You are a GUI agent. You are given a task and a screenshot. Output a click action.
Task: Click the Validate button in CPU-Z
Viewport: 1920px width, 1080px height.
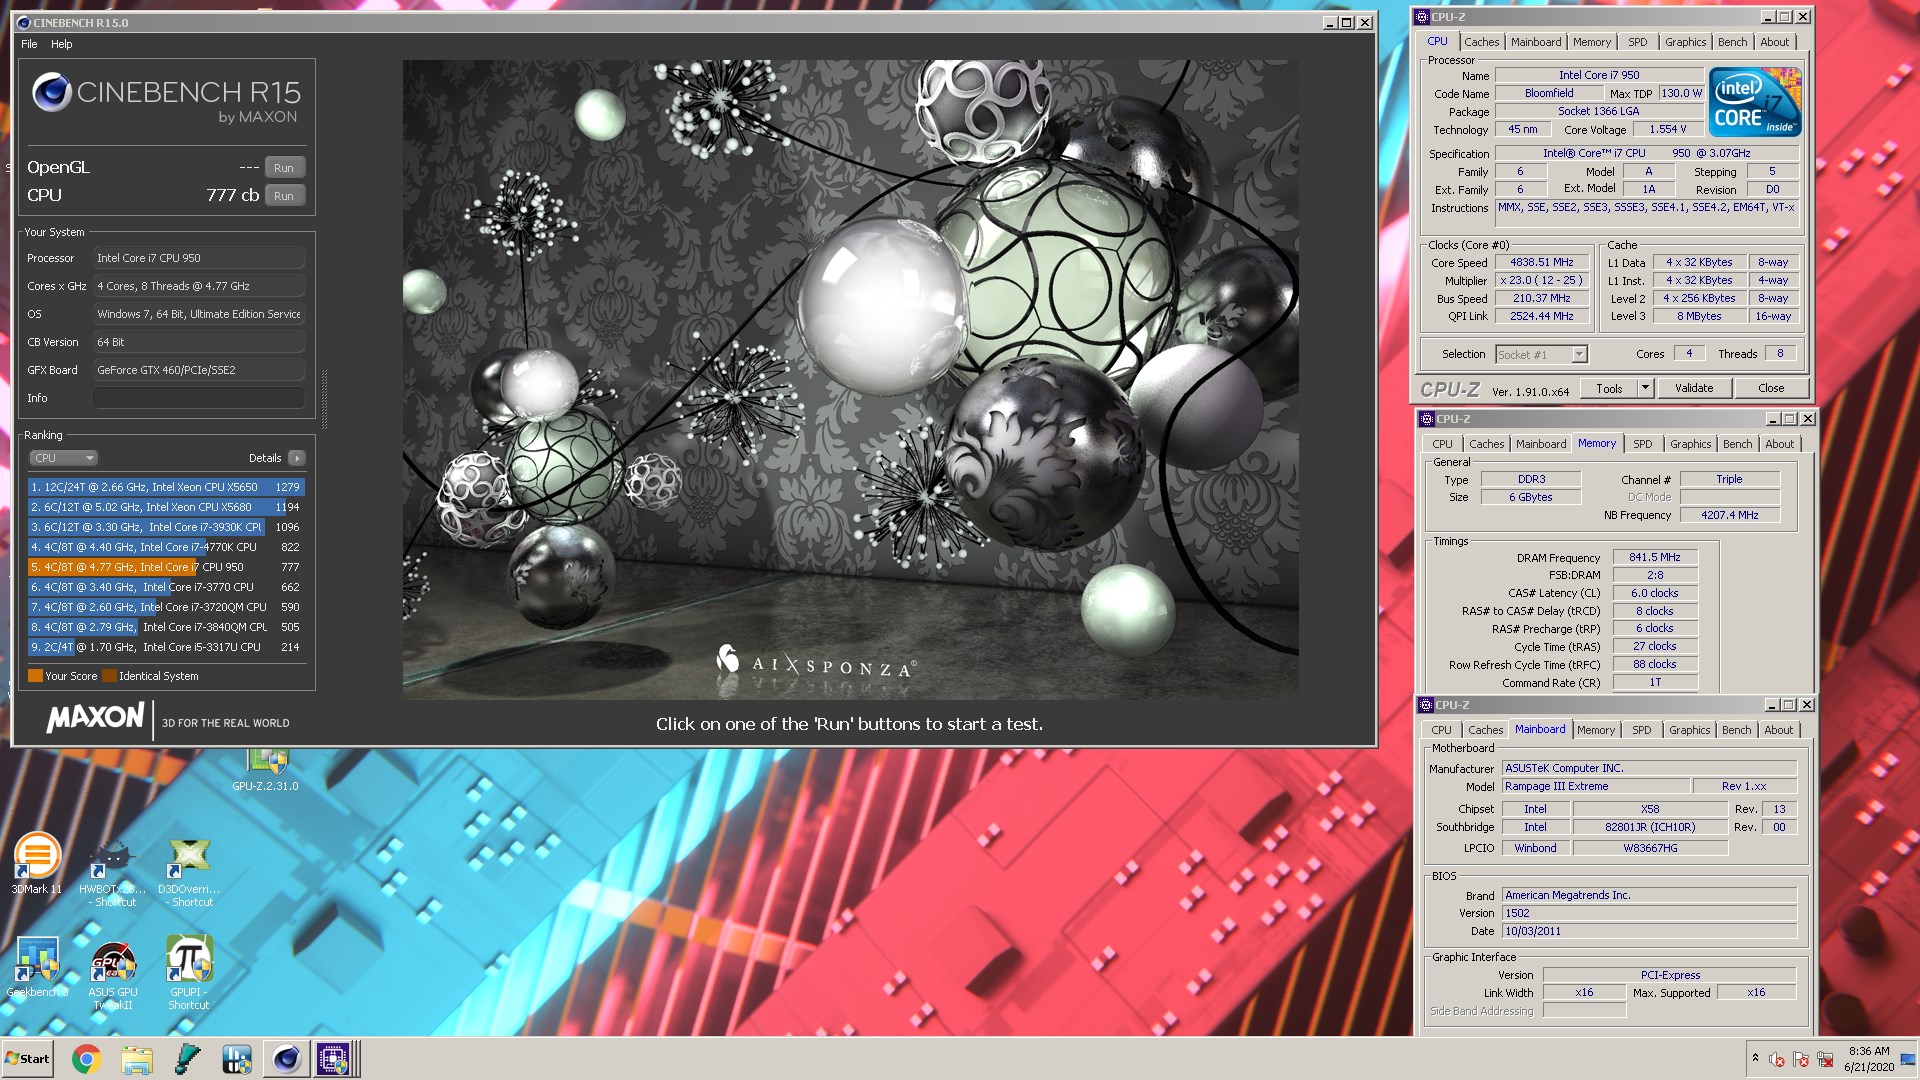coord(1693,389)
